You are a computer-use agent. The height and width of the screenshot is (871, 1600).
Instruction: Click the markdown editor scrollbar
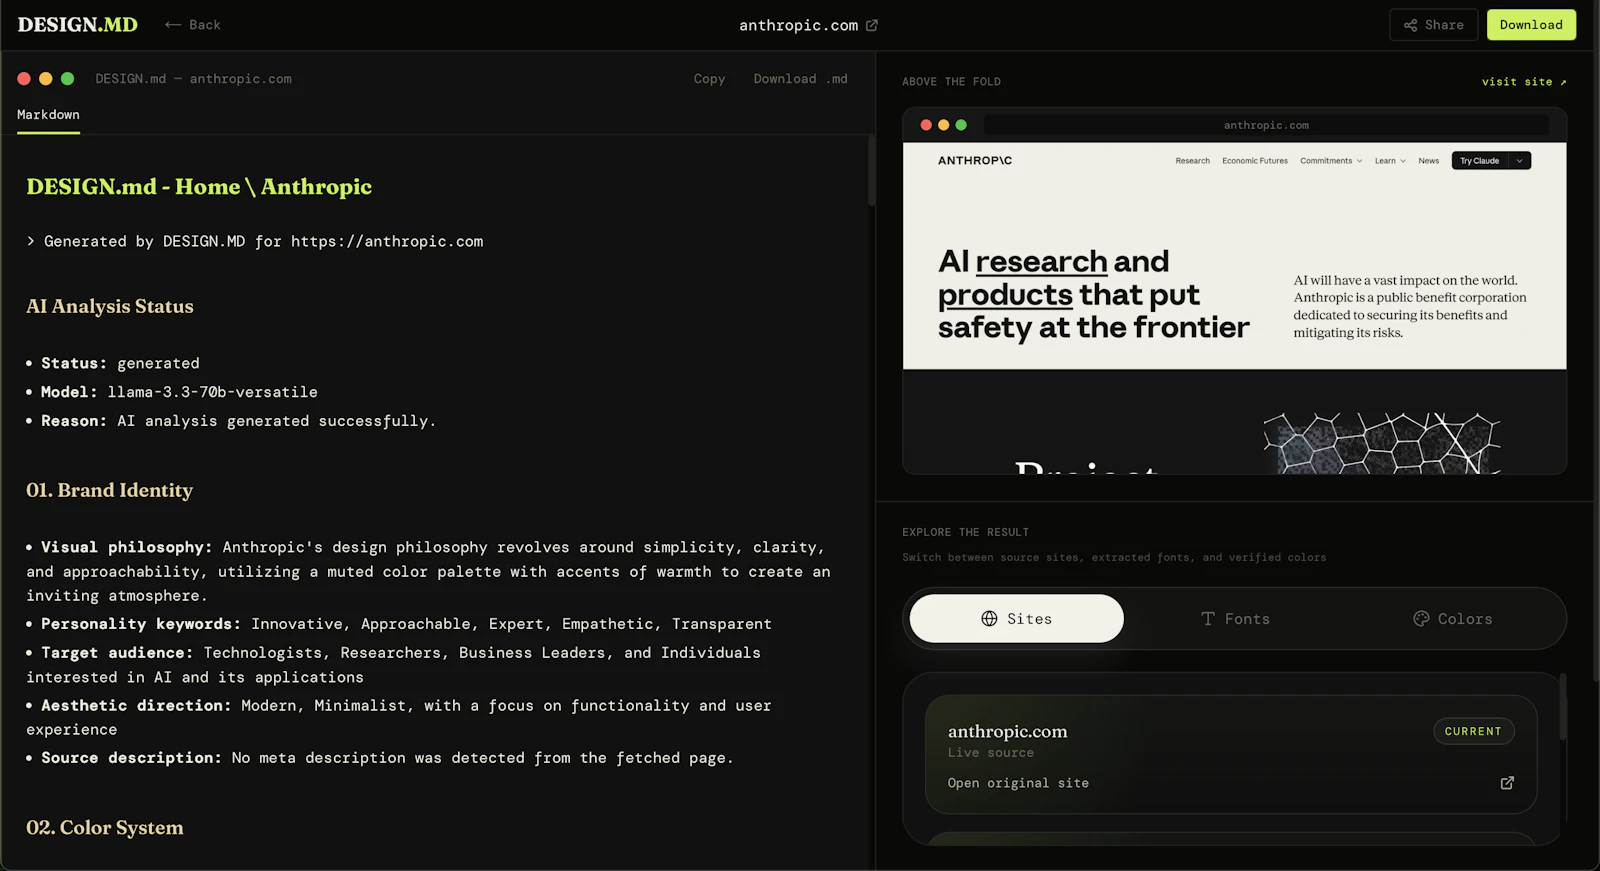pyautogui.click(x=871, y=170)
